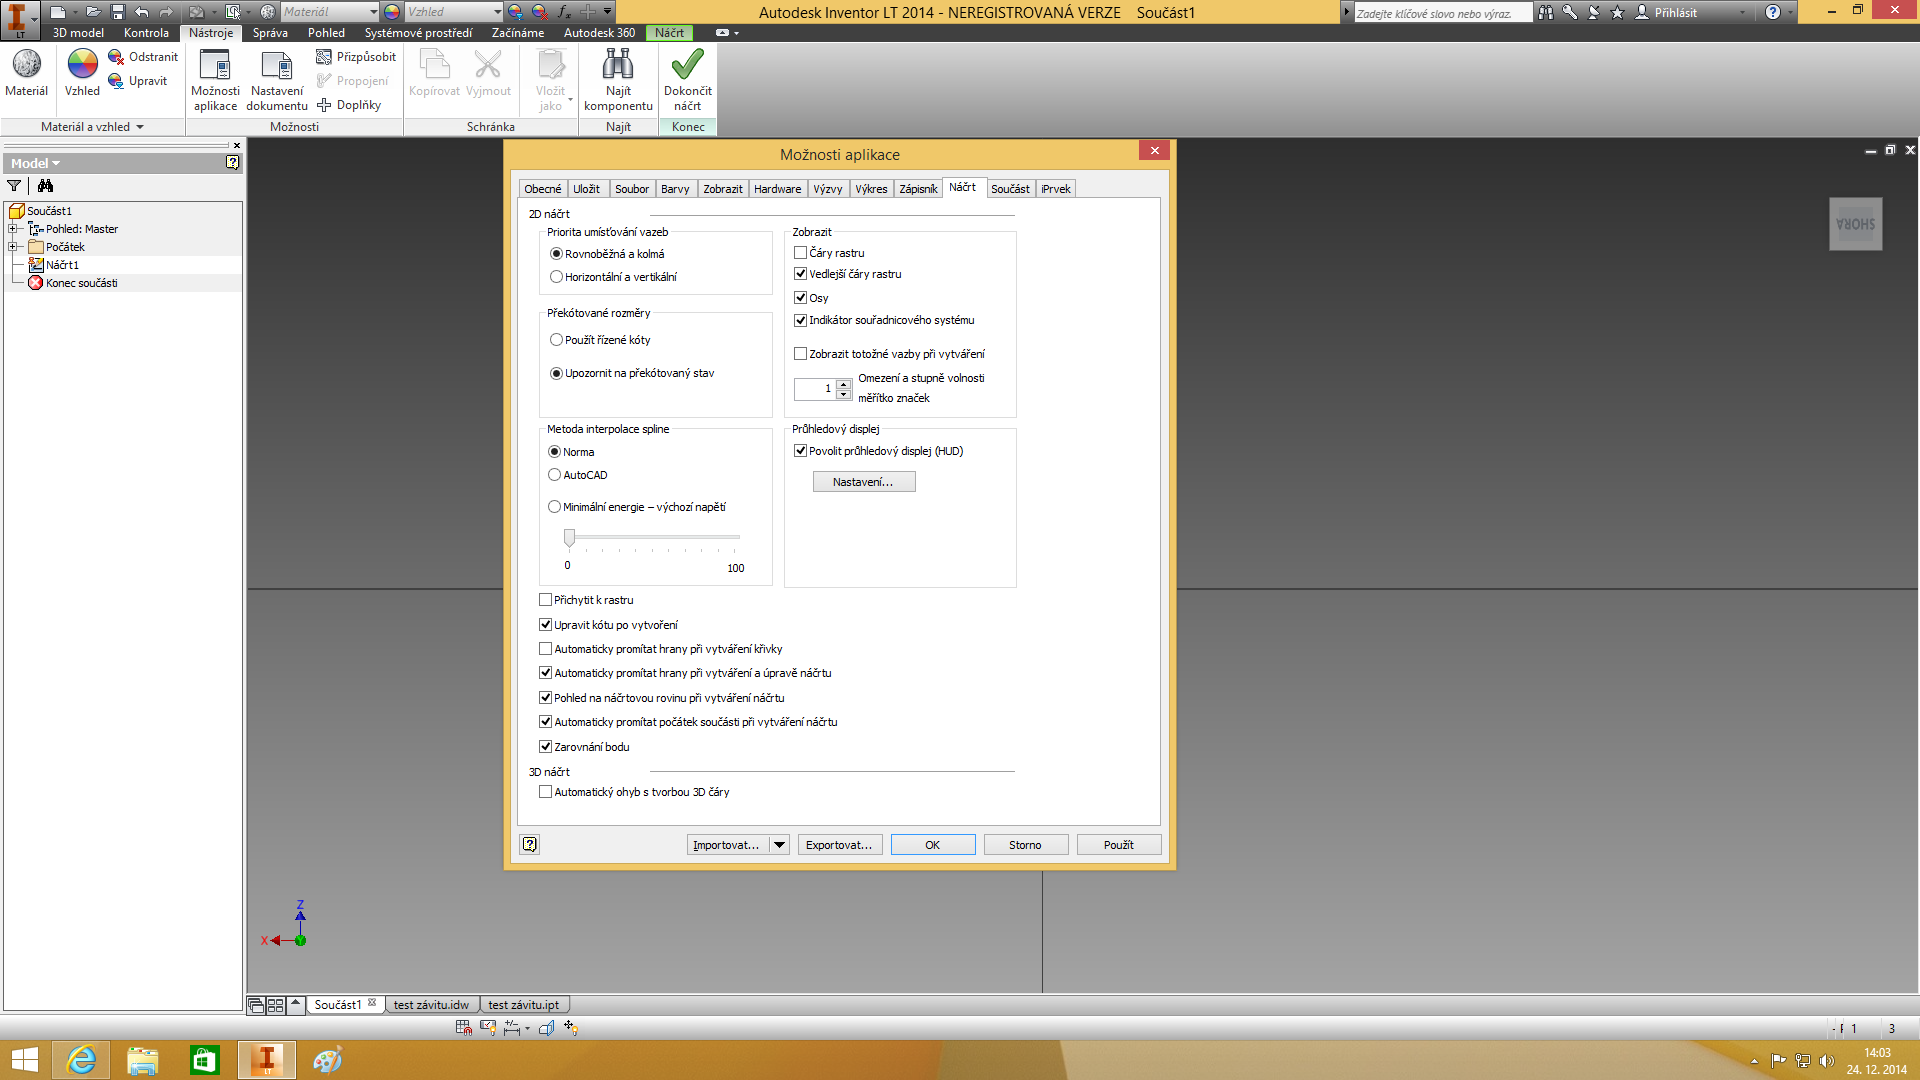The width and height of the screenshot is (1920, 1080).
Task: Click the tile windows icon
Action: [x=275, y=1006]
